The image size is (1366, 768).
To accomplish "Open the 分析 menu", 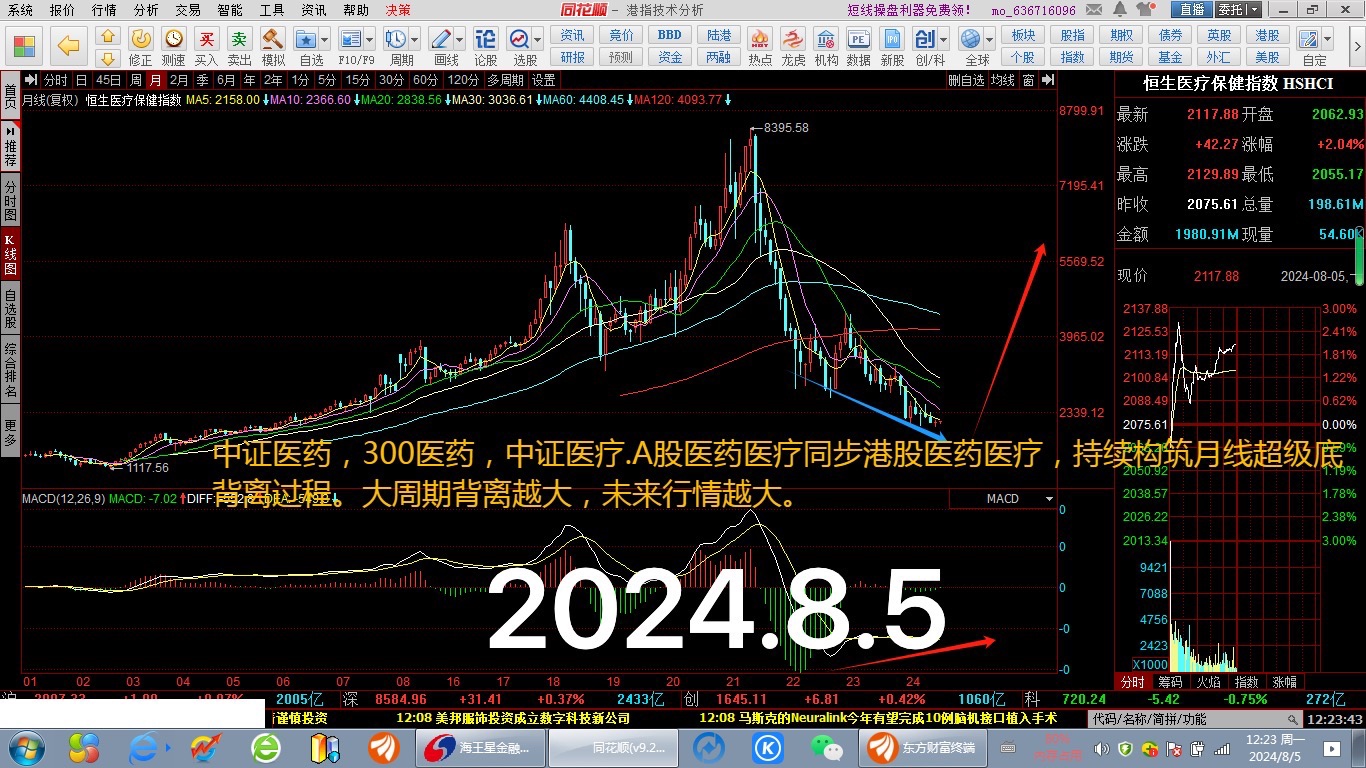I will [146, 10].
